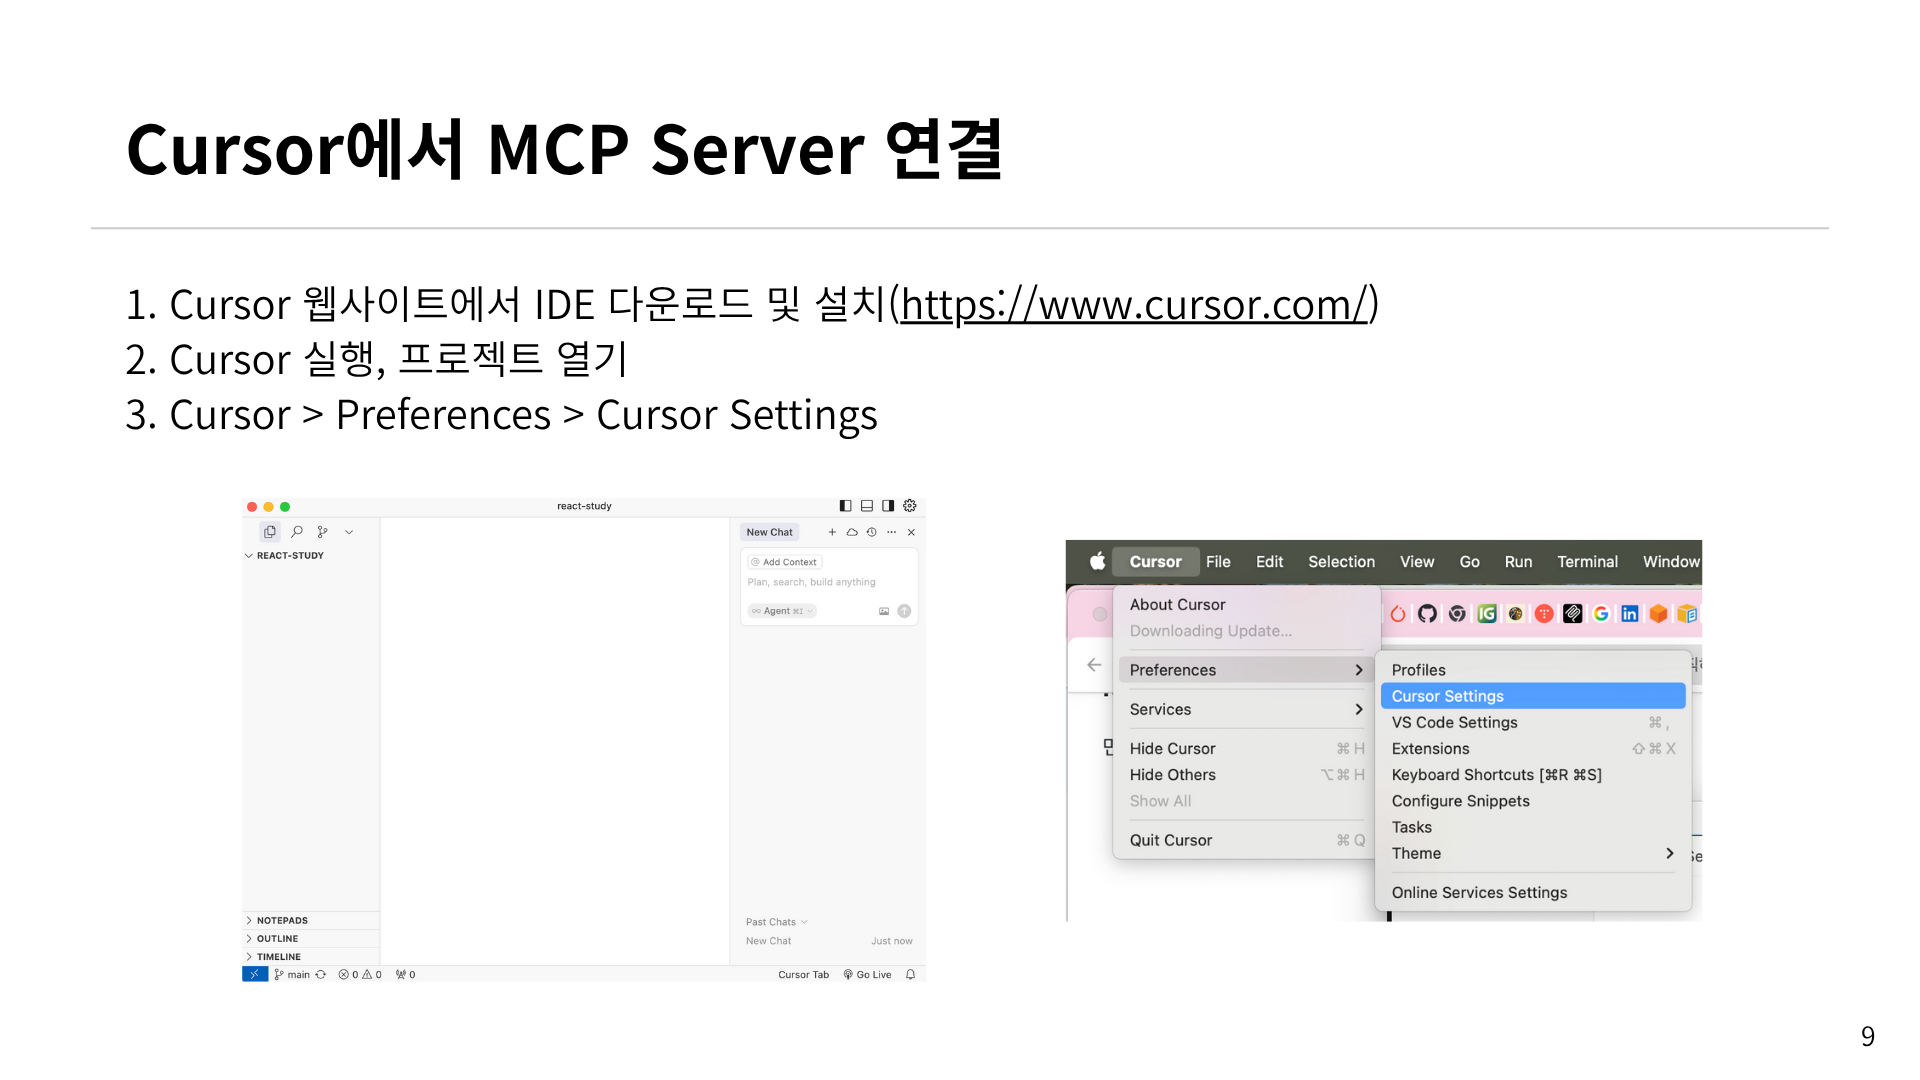The width and height of the screenshot is (1920, 1080).
Task: Click the plus icon for new chat
Action: [832, 532]
